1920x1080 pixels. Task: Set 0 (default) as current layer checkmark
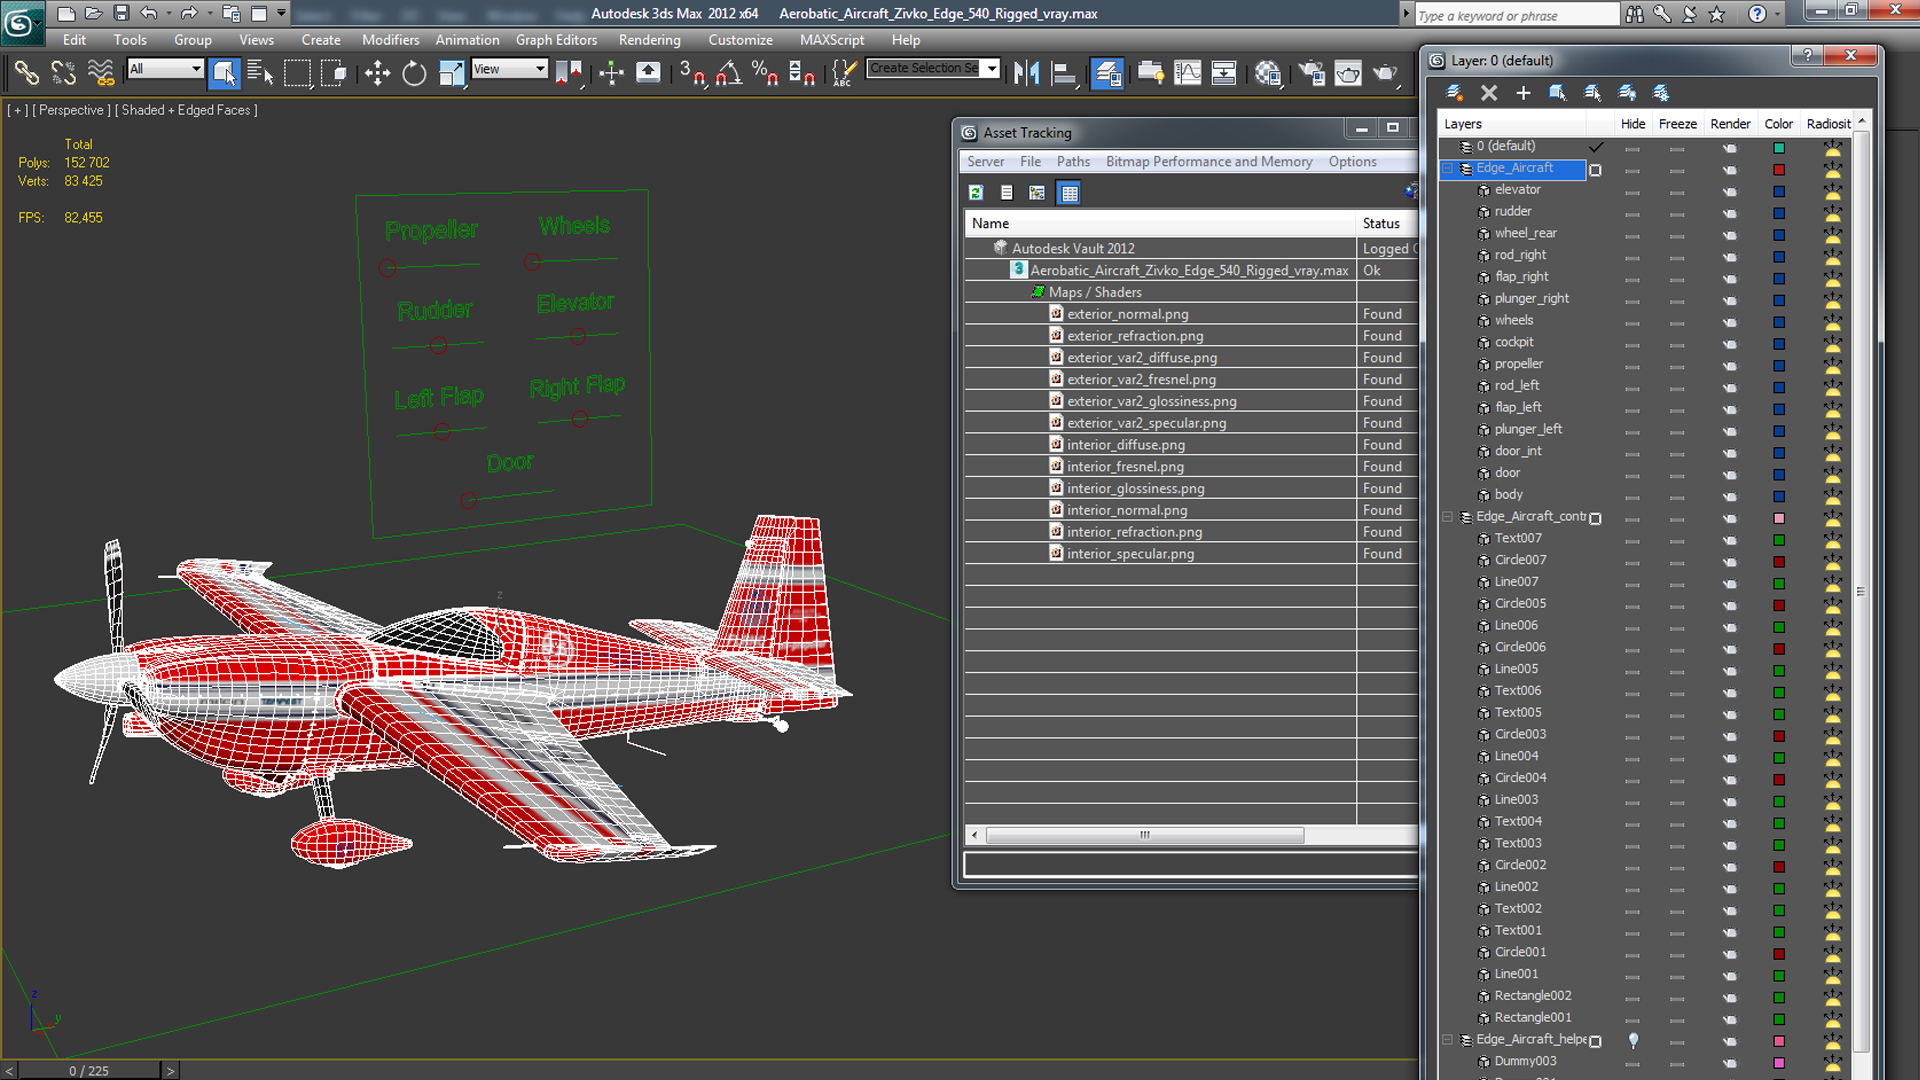point(1596,147)
